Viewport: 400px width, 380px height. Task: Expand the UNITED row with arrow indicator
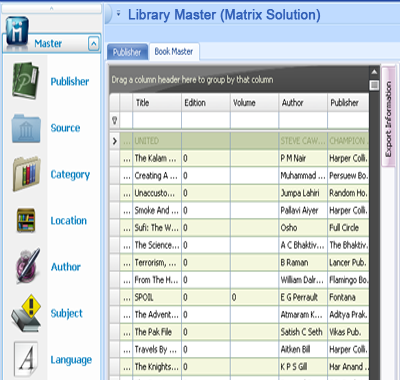(x=115, y=141)
